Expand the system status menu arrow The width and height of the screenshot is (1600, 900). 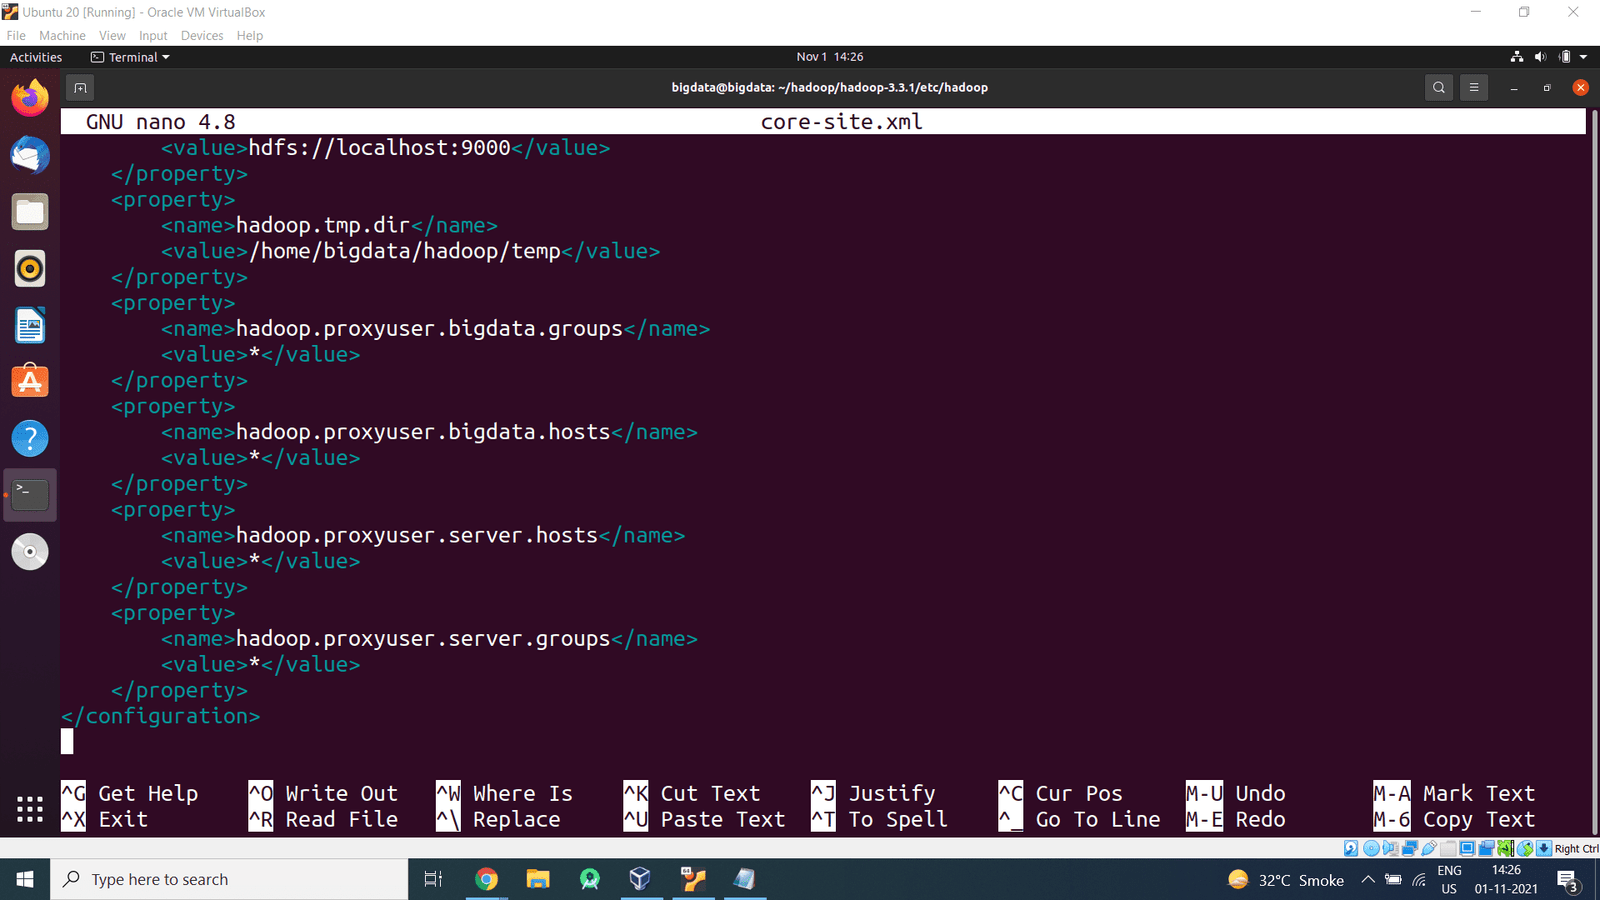tap(1583, 57)
